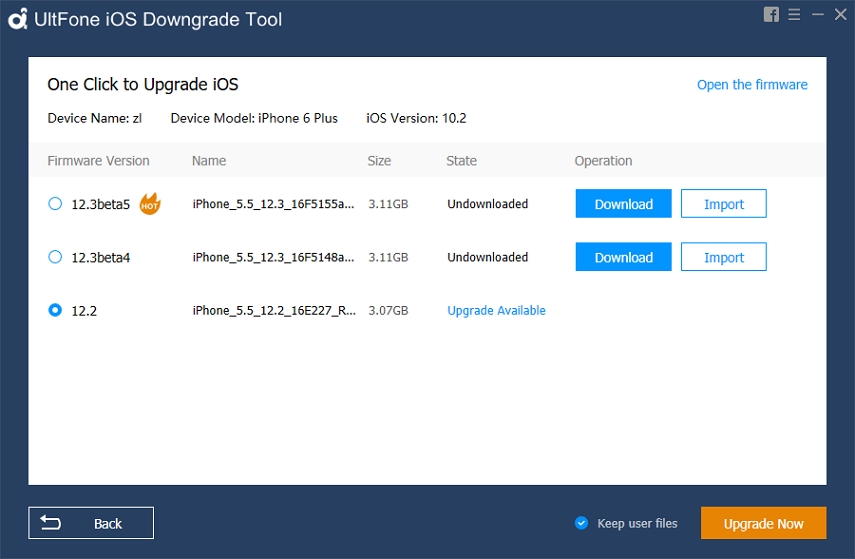
Task: Click the State column header
Action: (x=461, y=161)
